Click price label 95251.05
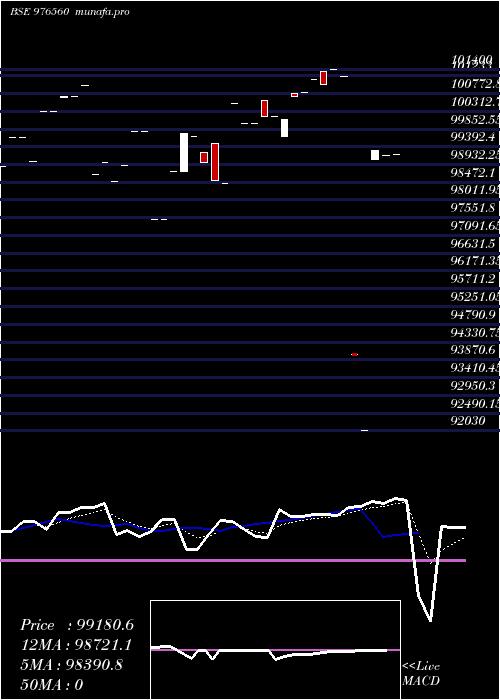Screen dimensions: 500x700 point(475,297)
